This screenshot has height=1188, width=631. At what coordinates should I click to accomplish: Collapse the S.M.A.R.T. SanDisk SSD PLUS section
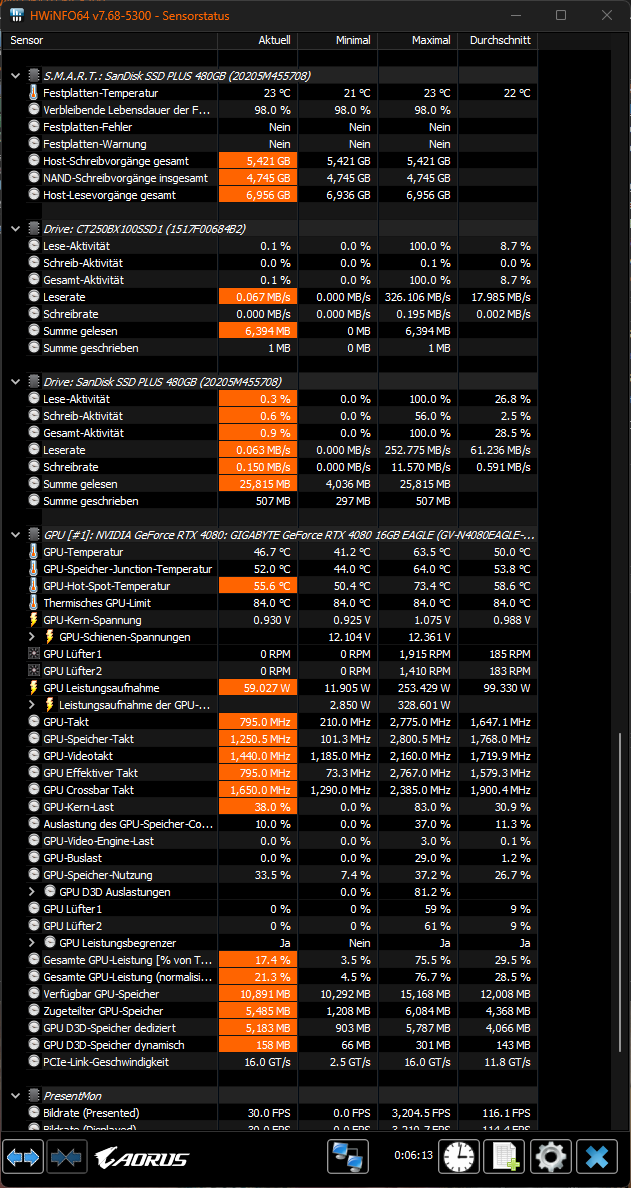click(16, 76)
